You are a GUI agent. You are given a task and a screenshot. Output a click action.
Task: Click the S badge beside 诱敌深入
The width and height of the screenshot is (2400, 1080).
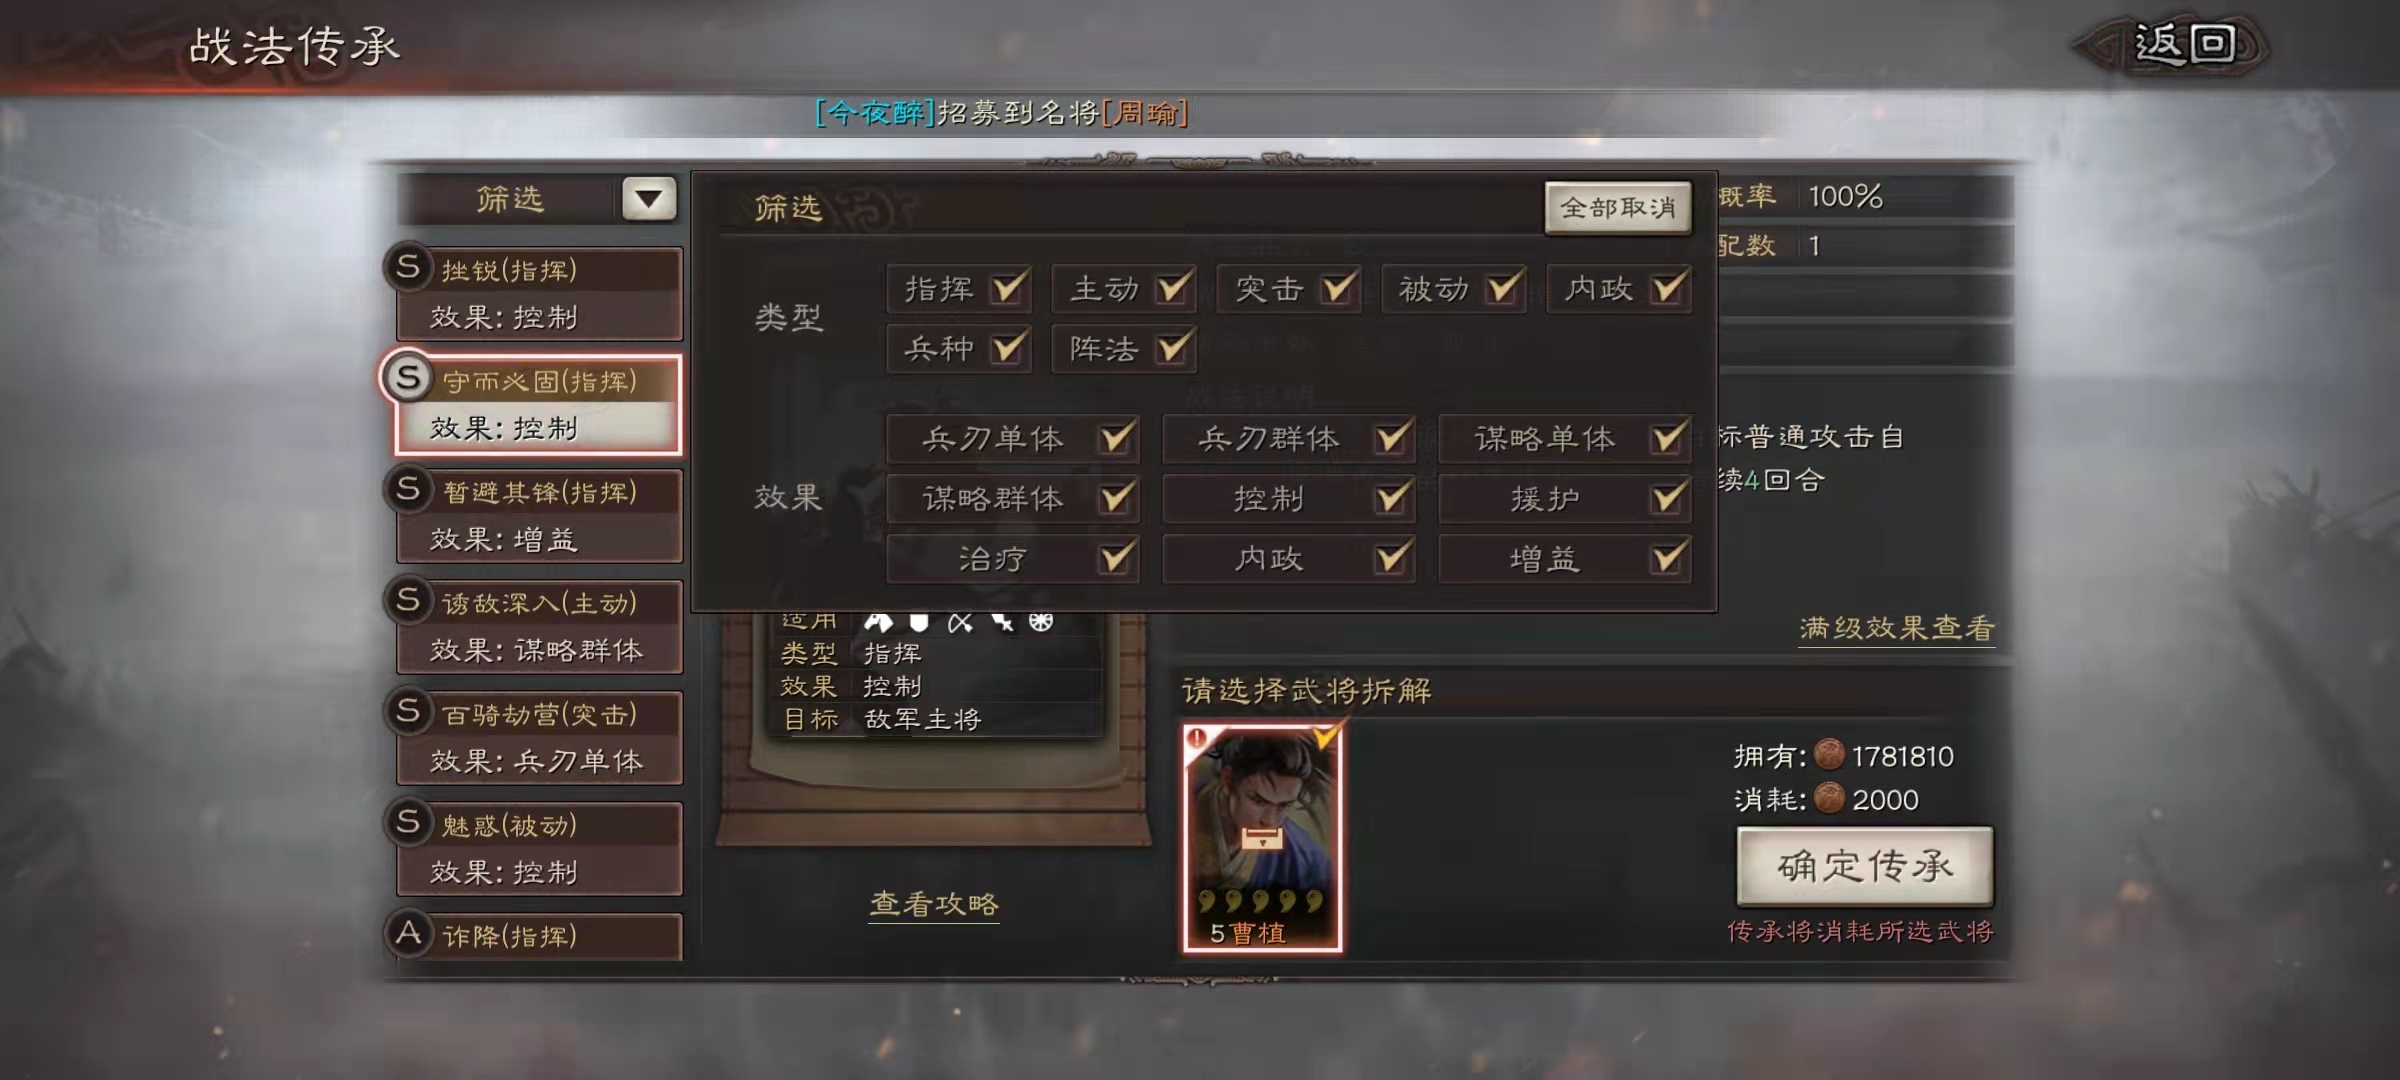point(408,601)
